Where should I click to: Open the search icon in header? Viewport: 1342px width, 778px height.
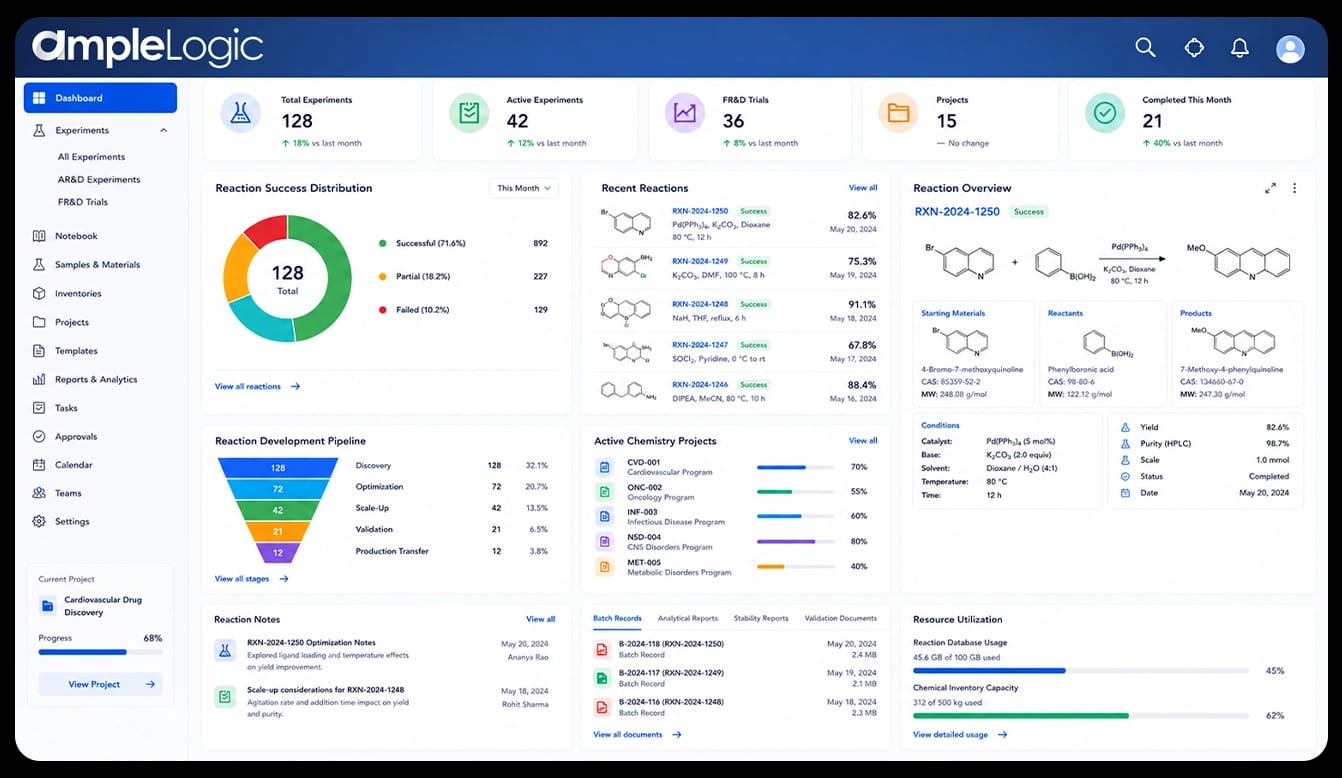click(1145, 47)
